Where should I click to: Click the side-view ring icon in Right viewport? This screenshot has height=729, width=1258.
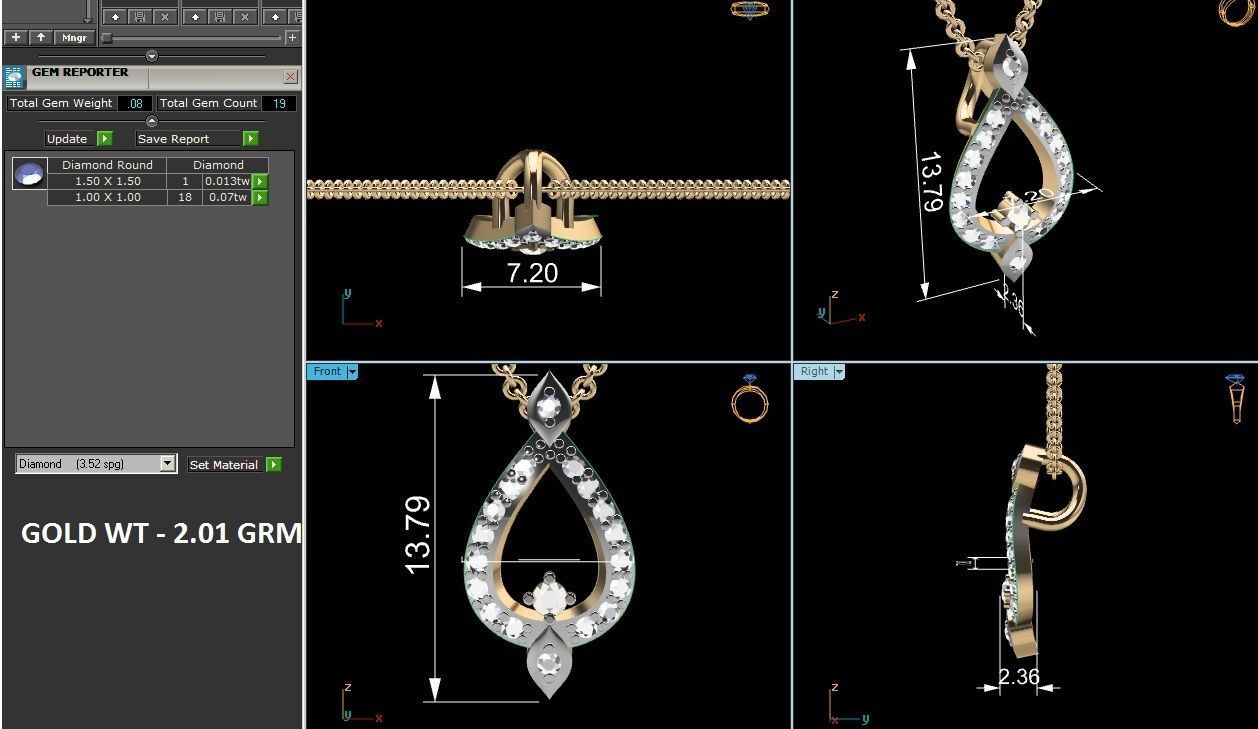(x=1236, y=398)
